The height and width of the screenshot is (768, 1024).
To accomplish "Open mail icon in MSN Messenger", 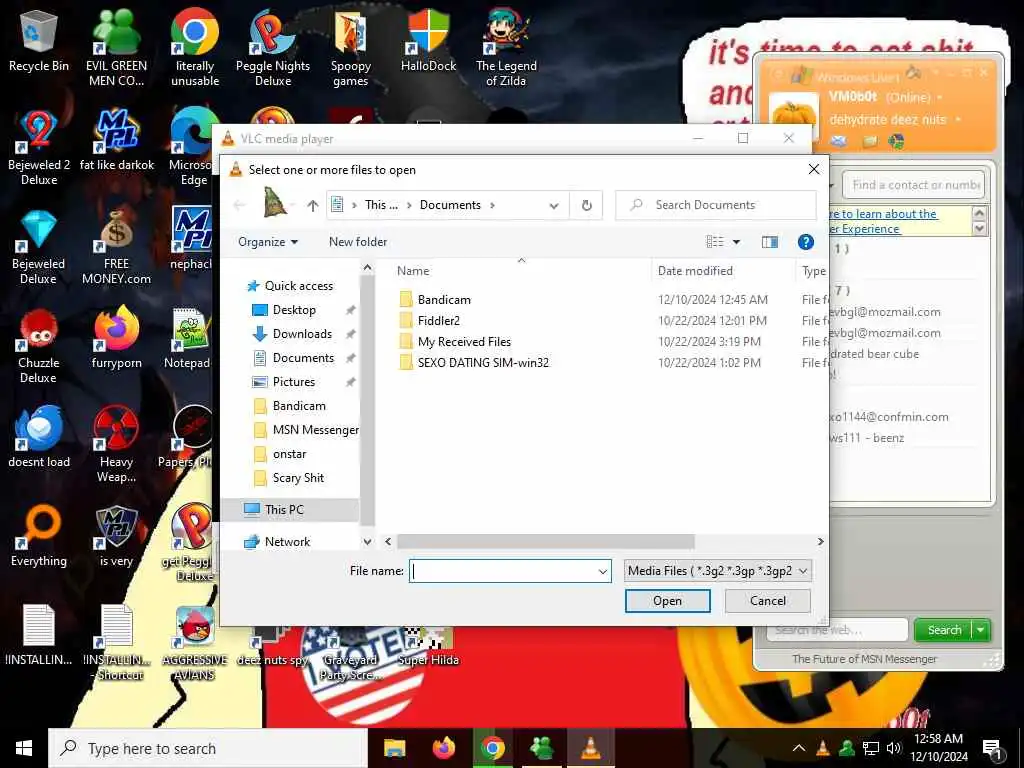I will coord(839,142).
